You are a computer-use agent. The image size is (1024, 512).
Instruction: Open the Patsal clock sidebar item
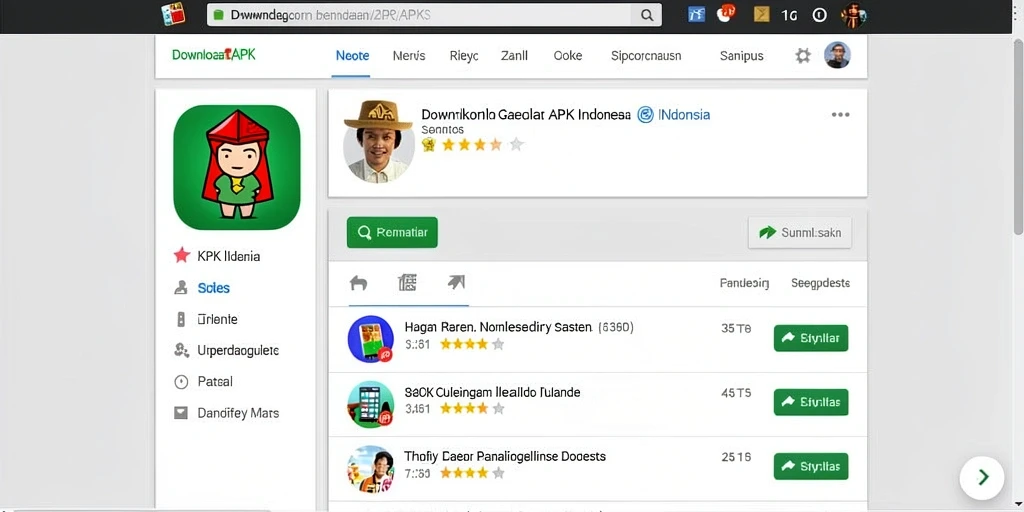click(x=203, y=382)
